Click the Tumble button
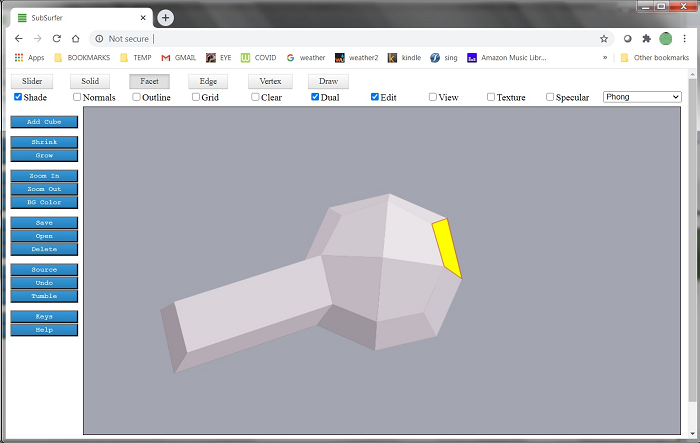 [x=44, y=296]
